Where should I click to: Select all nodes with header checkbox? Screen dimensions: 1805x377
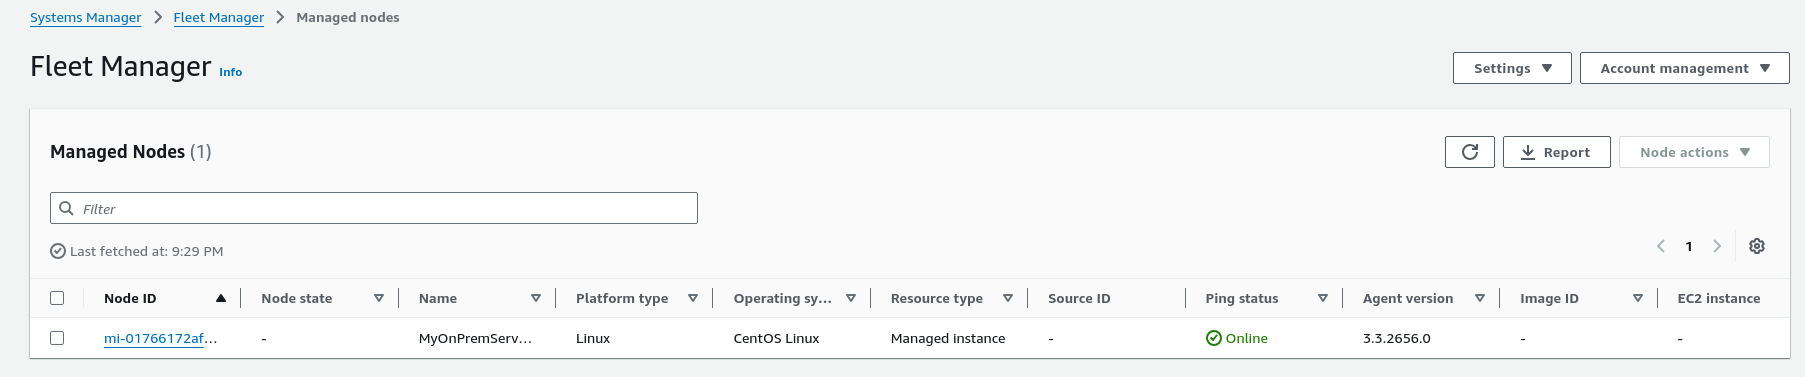point(57,298)
